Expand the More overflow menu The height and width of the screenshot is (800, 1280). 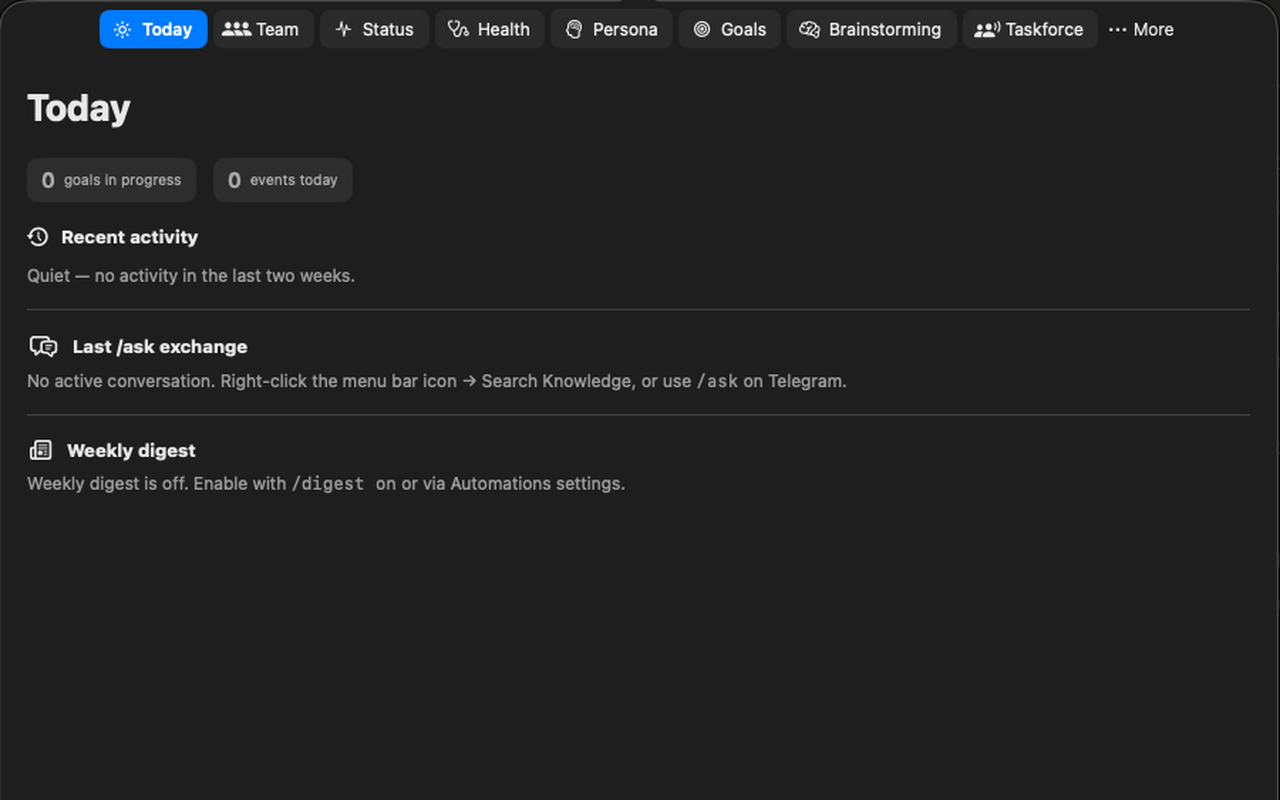(1141, 30)
